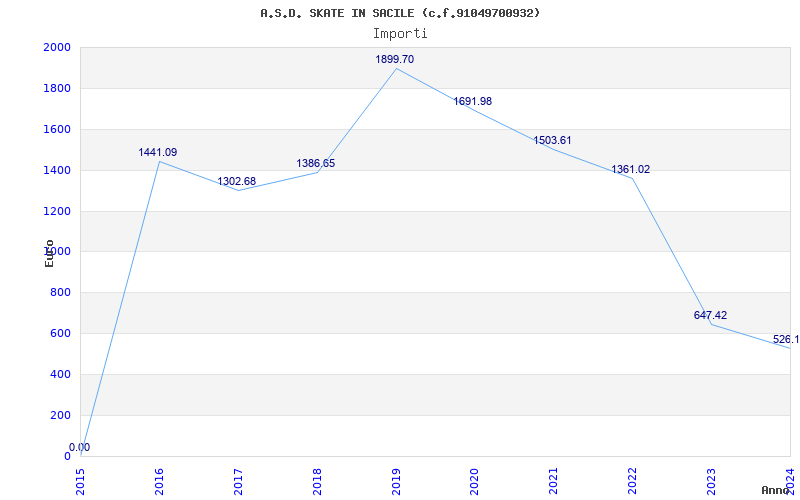Click y-axis tick 1200

coord(57,211)
